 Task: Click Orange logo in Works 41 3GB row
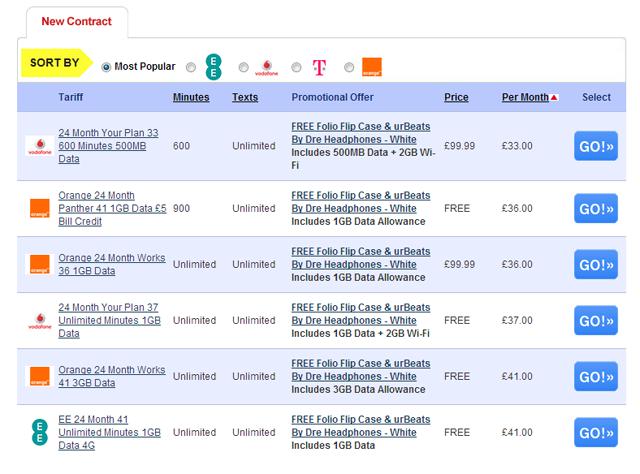coord(40,376)
